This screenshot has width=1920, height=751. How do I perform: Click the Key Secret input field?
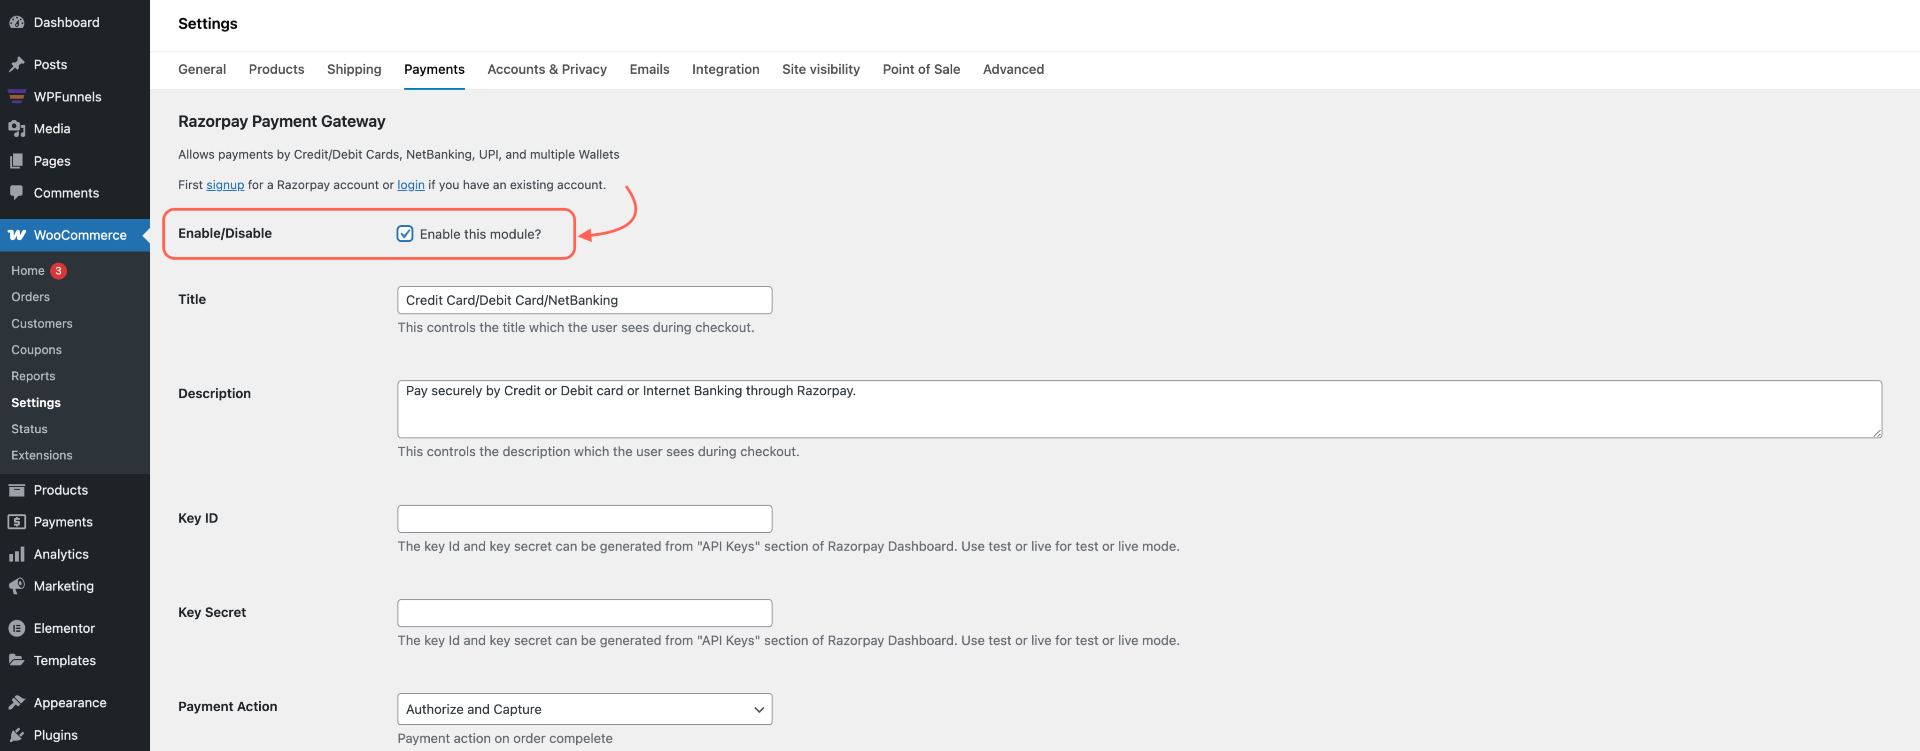[x=585, y=613]
